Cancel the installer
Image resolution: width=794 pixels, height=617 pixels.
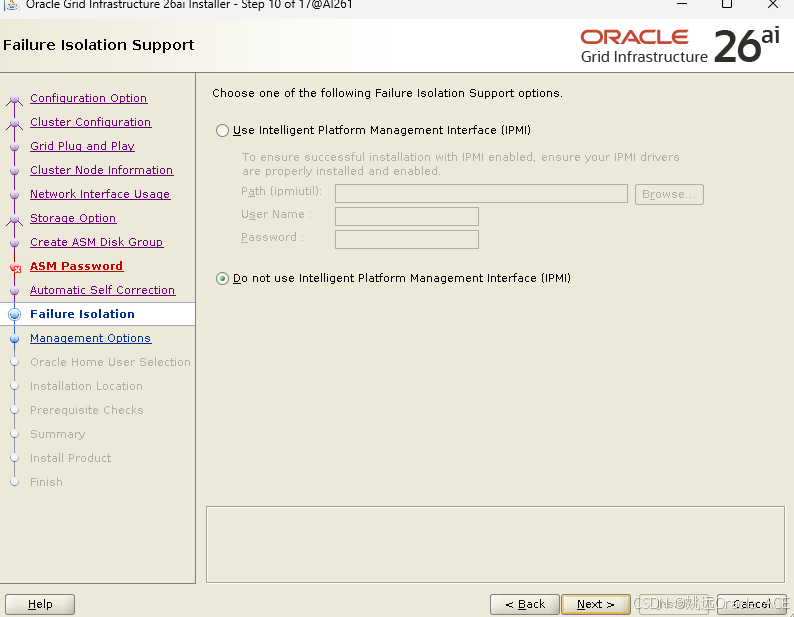[x=751, y=604]
